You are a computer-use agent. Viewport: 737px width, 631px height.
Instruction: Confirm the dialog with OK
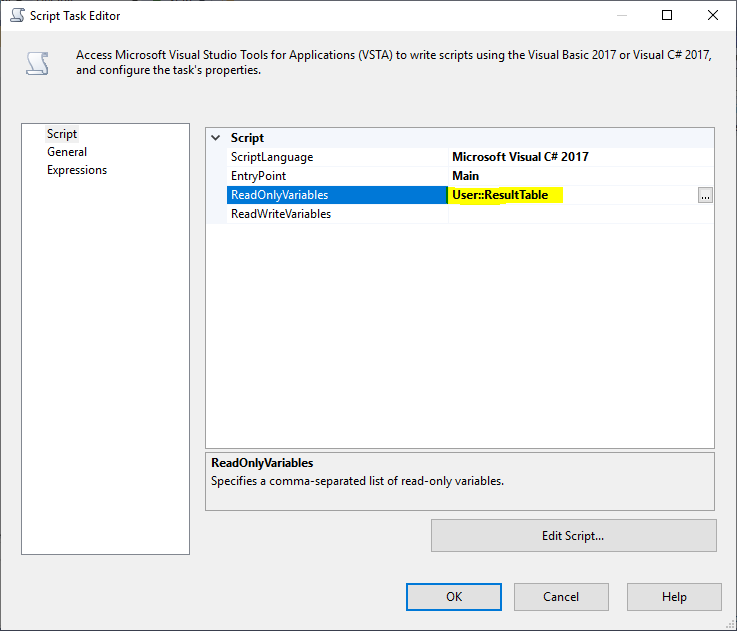point(454,597)
